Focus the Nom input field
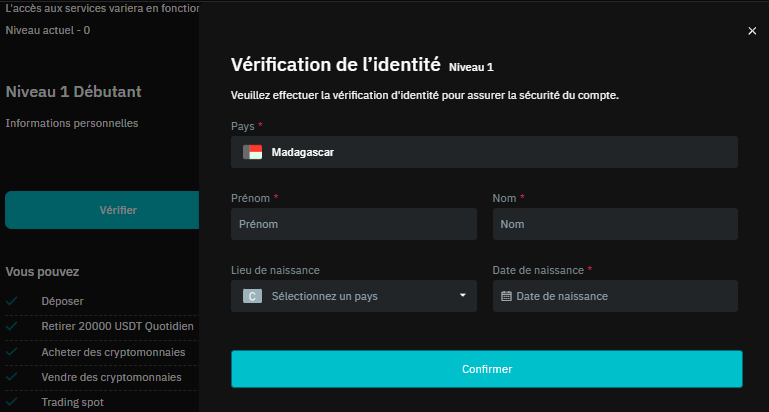Image resolution: width=769 pixels, height=412 pixels. point(614,225)
